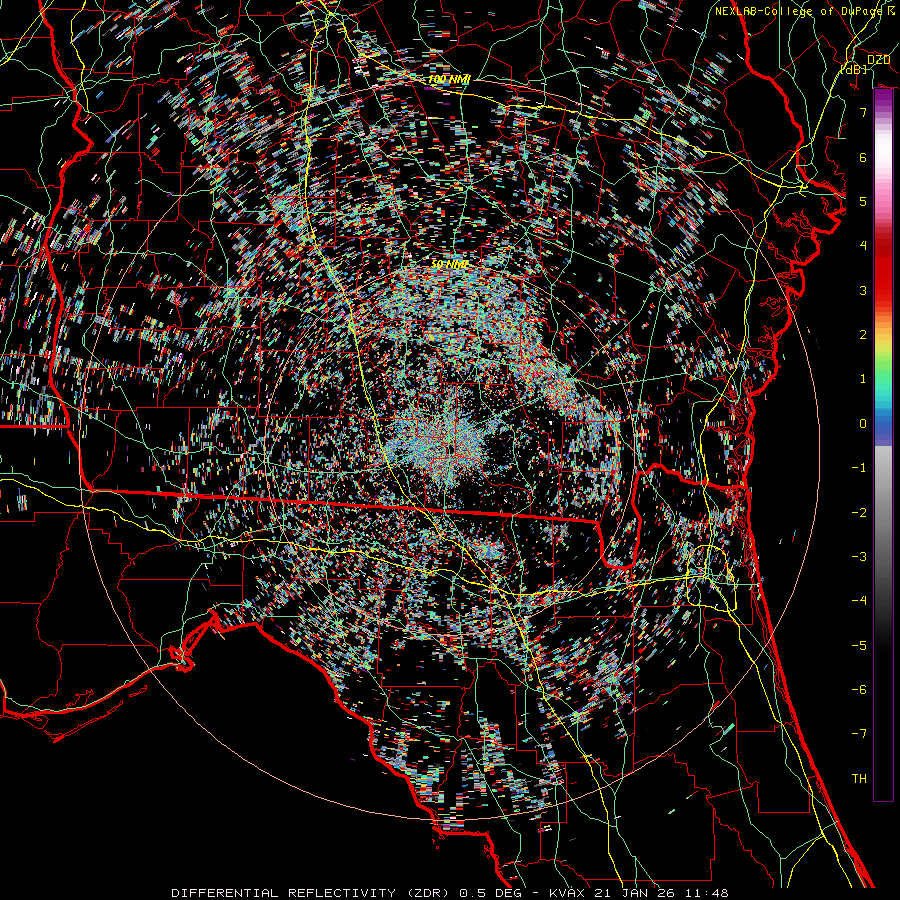This screenshot has width=900, height=900.
Task: Click the color bar at 3 dB
Action: click(x=883, y=290)
